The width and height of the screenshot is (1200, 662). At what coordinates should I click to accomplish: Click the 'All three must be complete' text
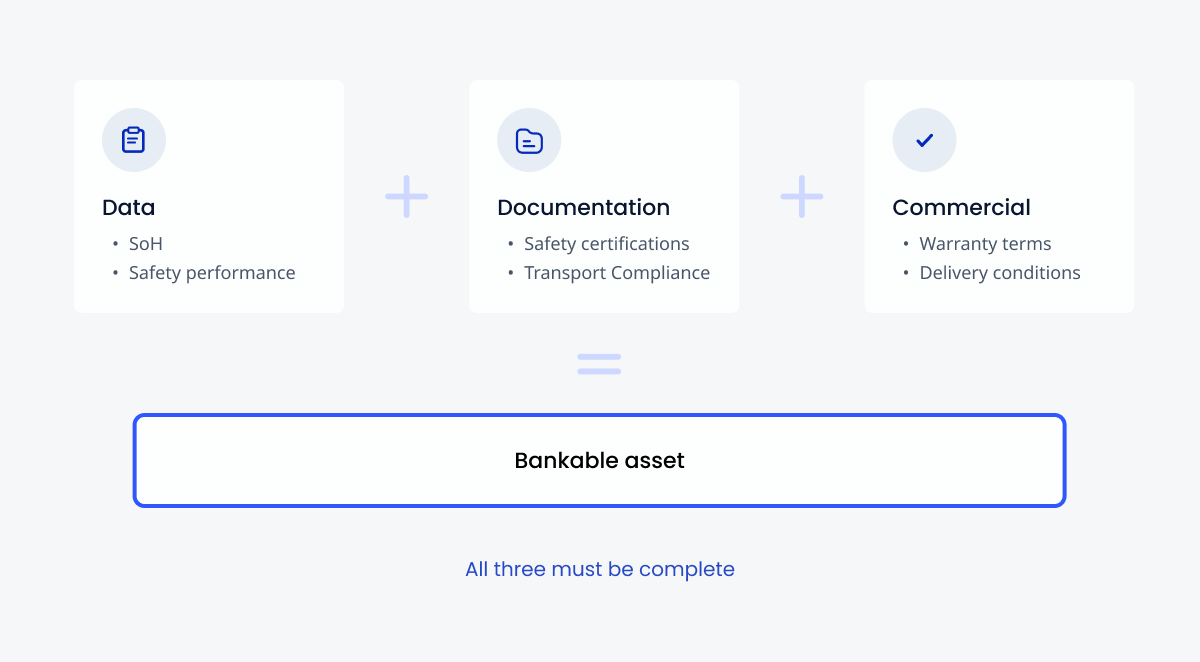[600, 569]
